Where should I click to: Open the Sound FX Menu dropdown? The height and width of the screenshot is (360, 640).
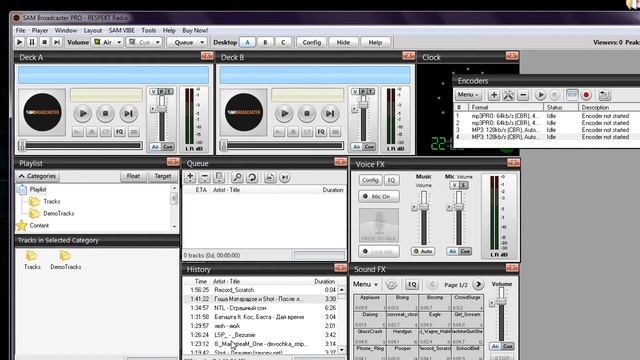[365, 284]
